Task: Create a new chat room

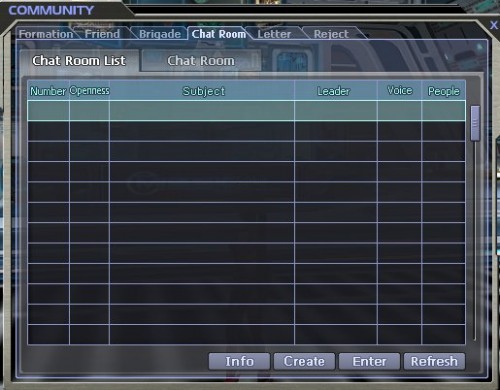Action: pyautogui.click(x=304, y=361)
